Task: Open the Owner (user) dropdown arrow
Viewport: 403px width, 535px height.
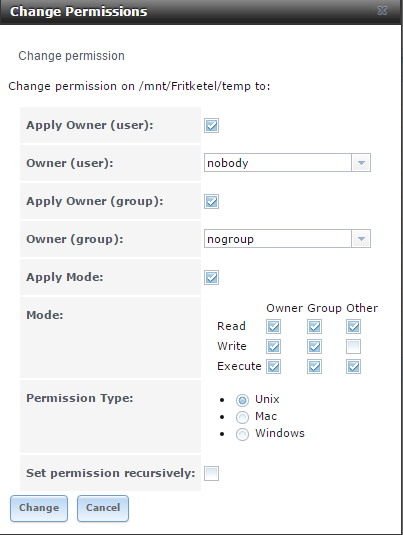Action: point(361,163)
